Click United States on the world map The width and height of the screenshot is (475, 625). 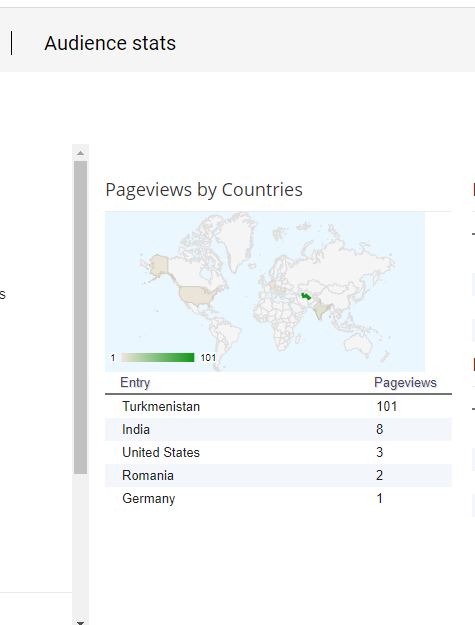[197, 295]
